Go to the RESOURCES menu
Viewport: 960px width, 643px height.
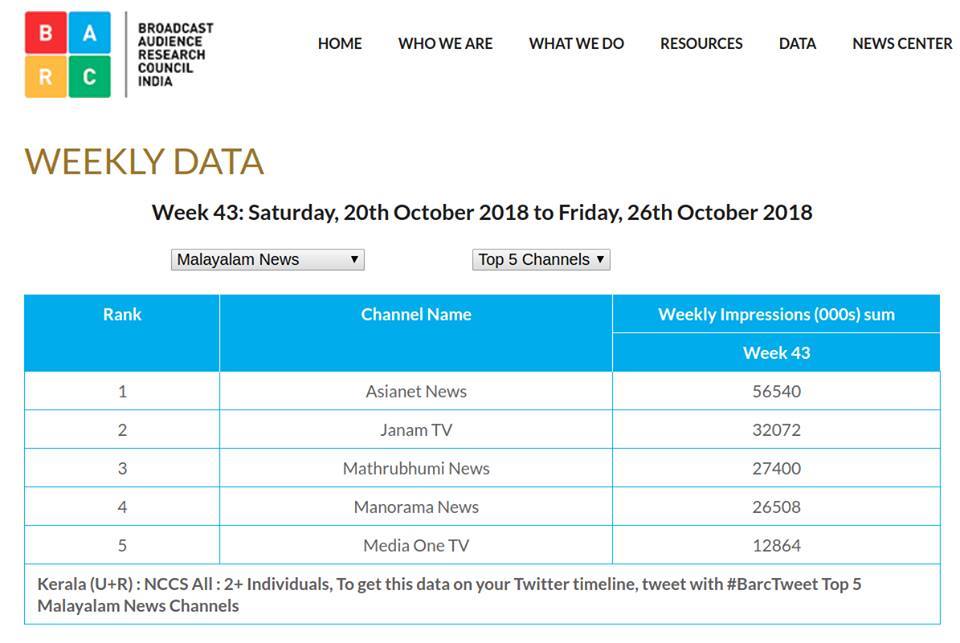click(x=701, y=44)
